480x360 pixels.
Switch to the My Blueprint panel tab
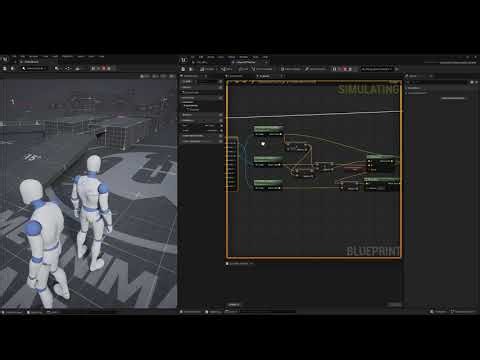[x=191, y=76]
